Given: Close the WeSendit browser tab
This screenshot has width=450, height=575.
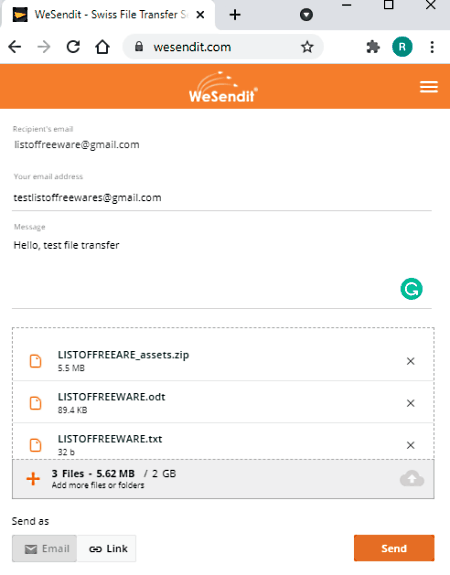Looking at the screenshot, I should [200, 15].
